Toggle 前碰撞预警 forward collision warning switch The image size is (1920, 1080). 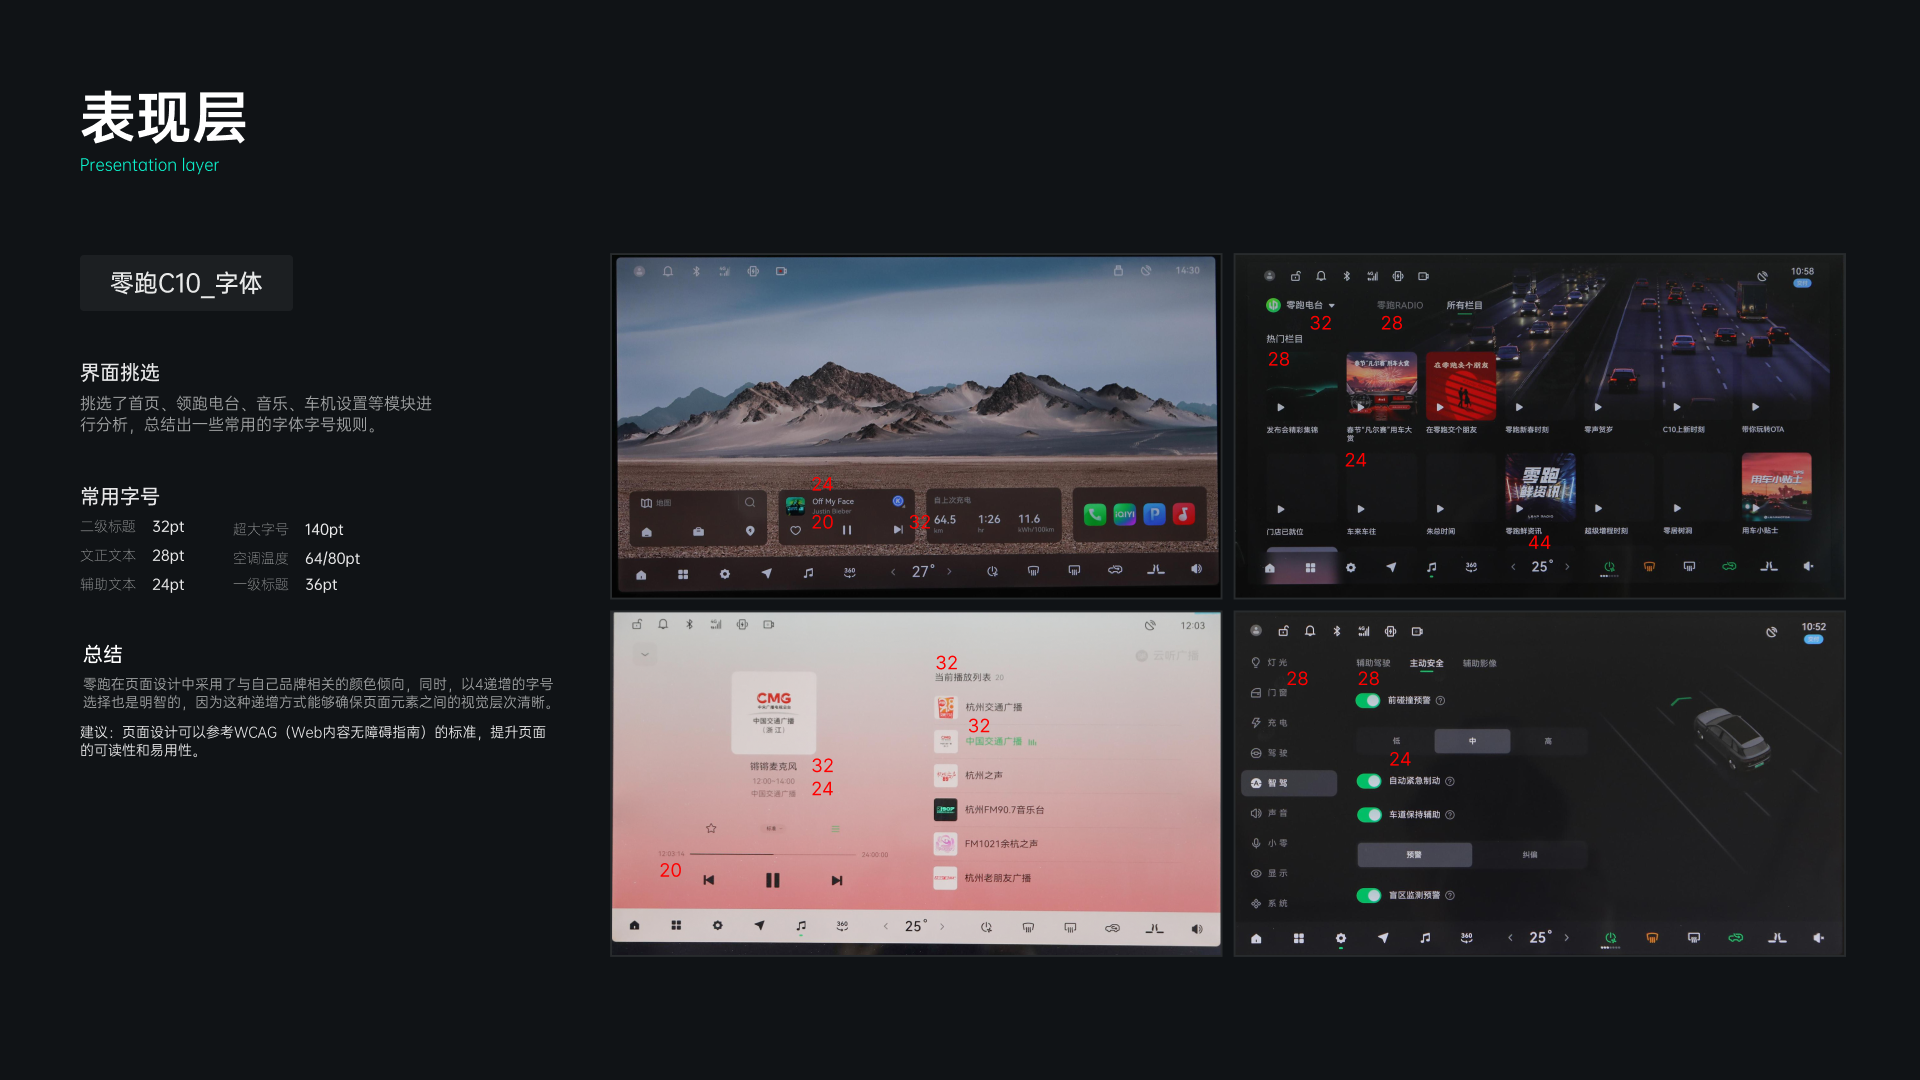coord(1368,700)
